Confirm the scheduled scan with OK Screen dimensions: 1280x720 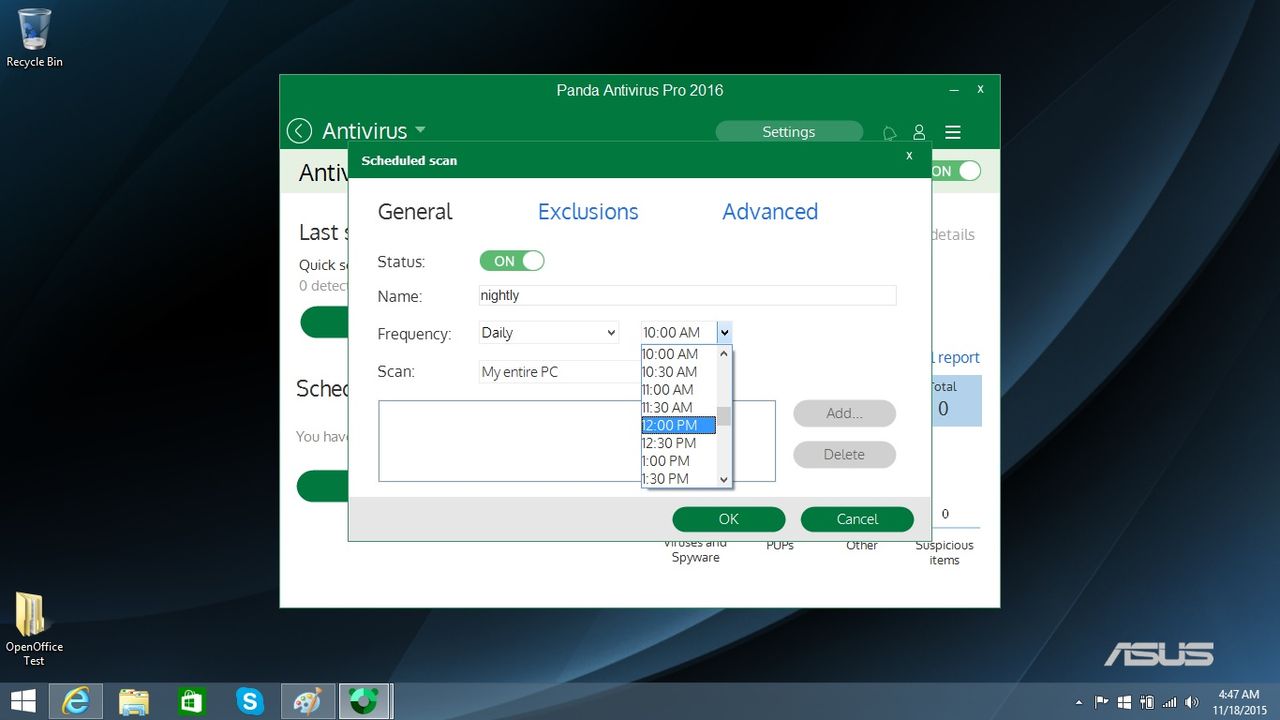pos(729,519)
